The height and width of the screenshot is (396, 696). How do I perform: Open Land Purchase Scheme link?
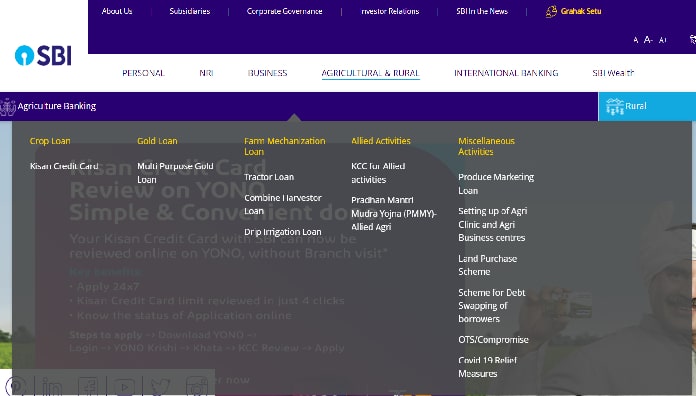(488, 265)
